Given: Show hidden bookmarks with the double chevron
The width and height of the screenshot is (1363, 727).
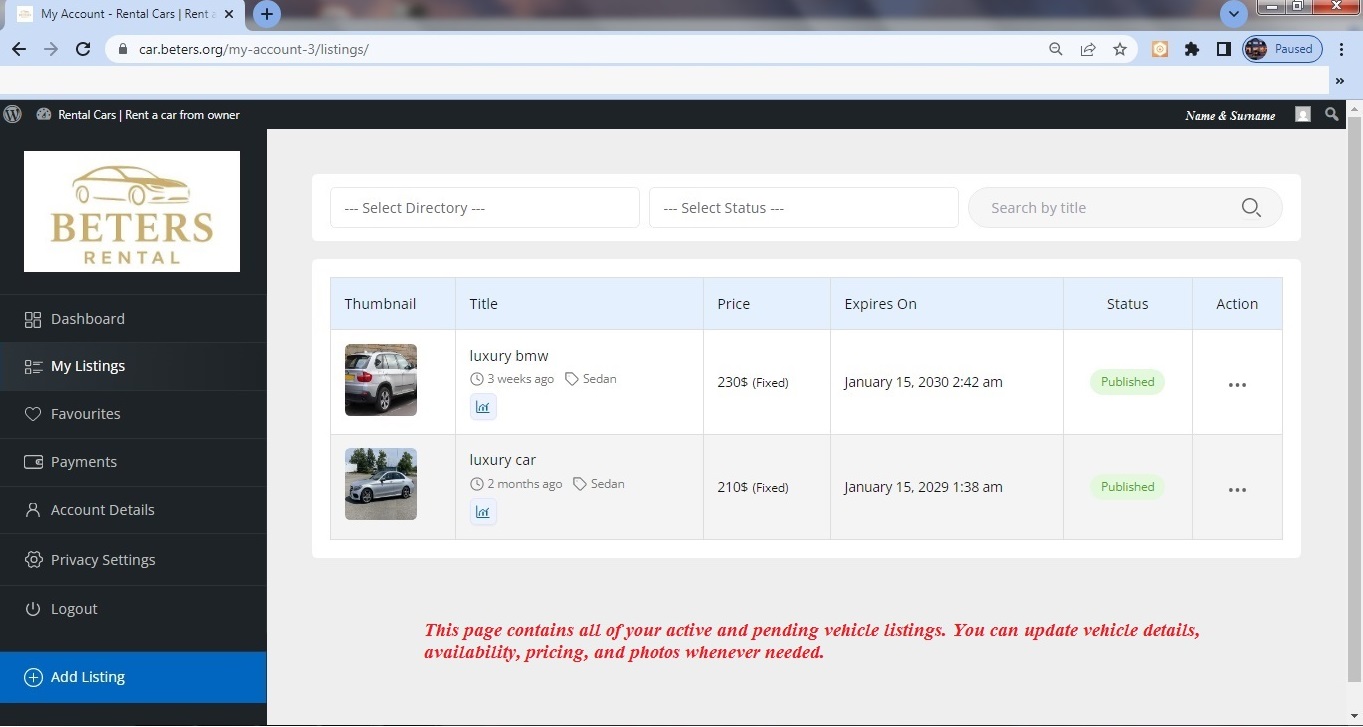Looking at the screenshot, I should [1340, 81].
